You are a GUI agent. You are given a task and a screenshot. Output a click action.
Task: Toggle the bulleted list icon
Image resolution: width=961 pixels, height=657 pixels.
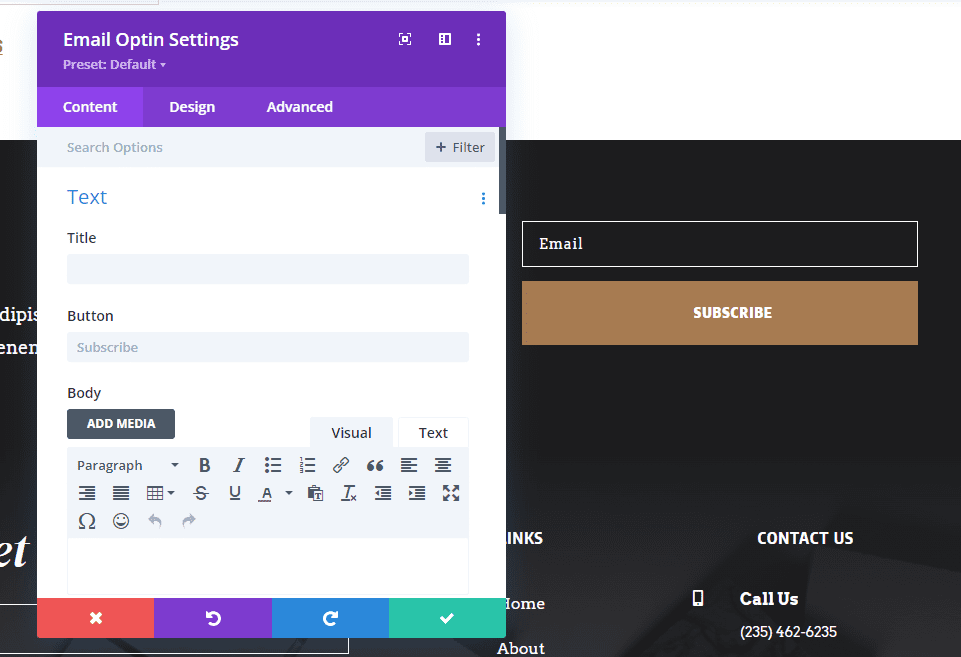click(x=272, y=464)
